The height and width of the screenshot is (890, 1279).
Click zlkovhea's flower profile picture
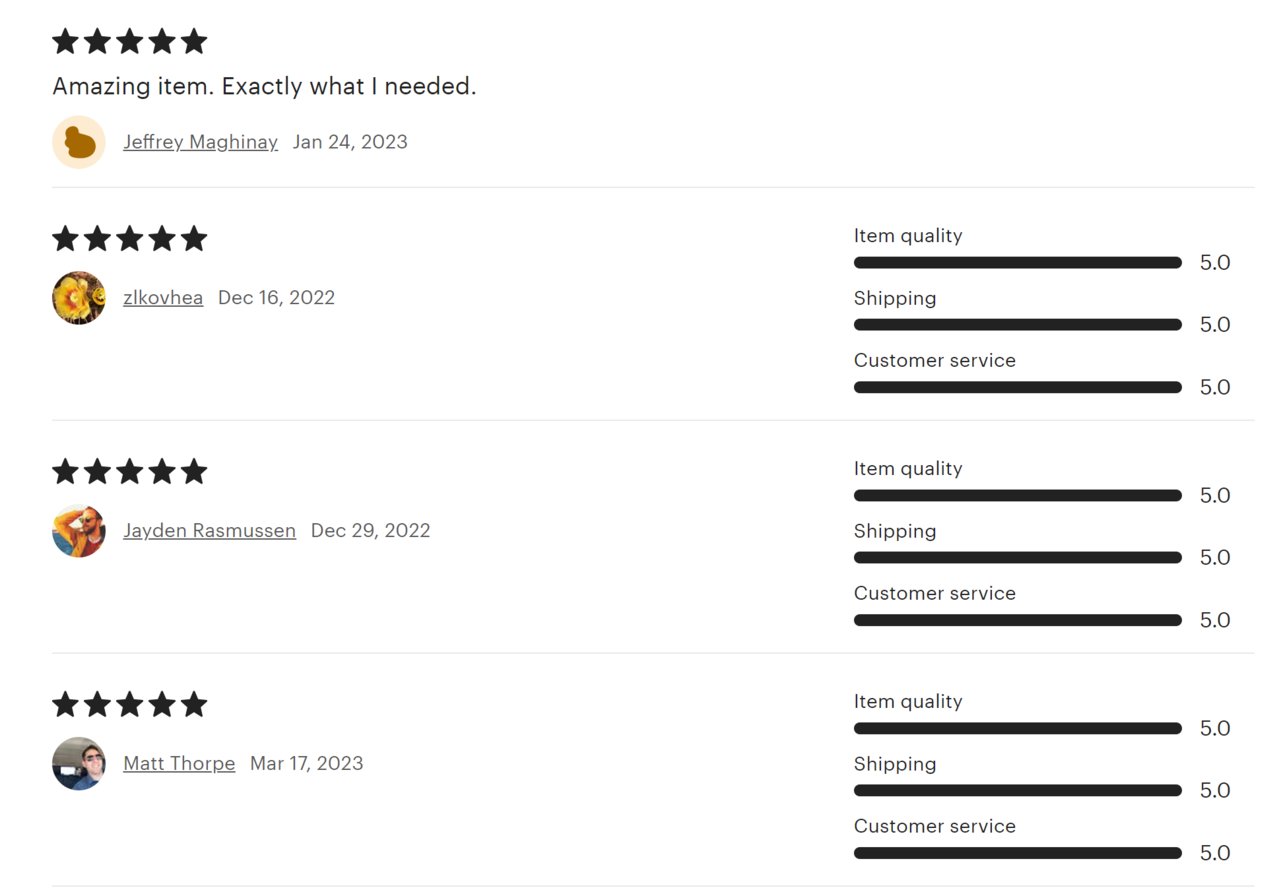[x=79, y=298]
